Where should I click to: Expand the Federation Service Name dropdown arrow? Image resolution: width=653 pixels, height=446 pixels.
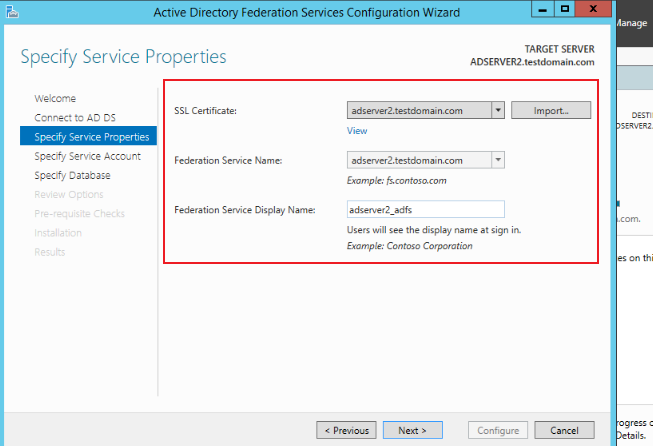[498, 160]
